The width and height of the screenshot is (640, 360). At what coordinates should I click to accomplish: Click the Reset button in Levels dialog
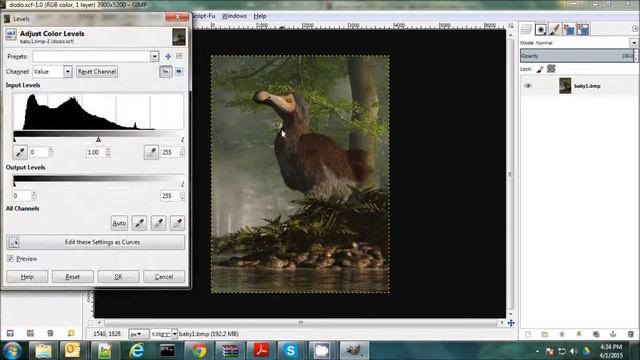(x=73, y=277)
